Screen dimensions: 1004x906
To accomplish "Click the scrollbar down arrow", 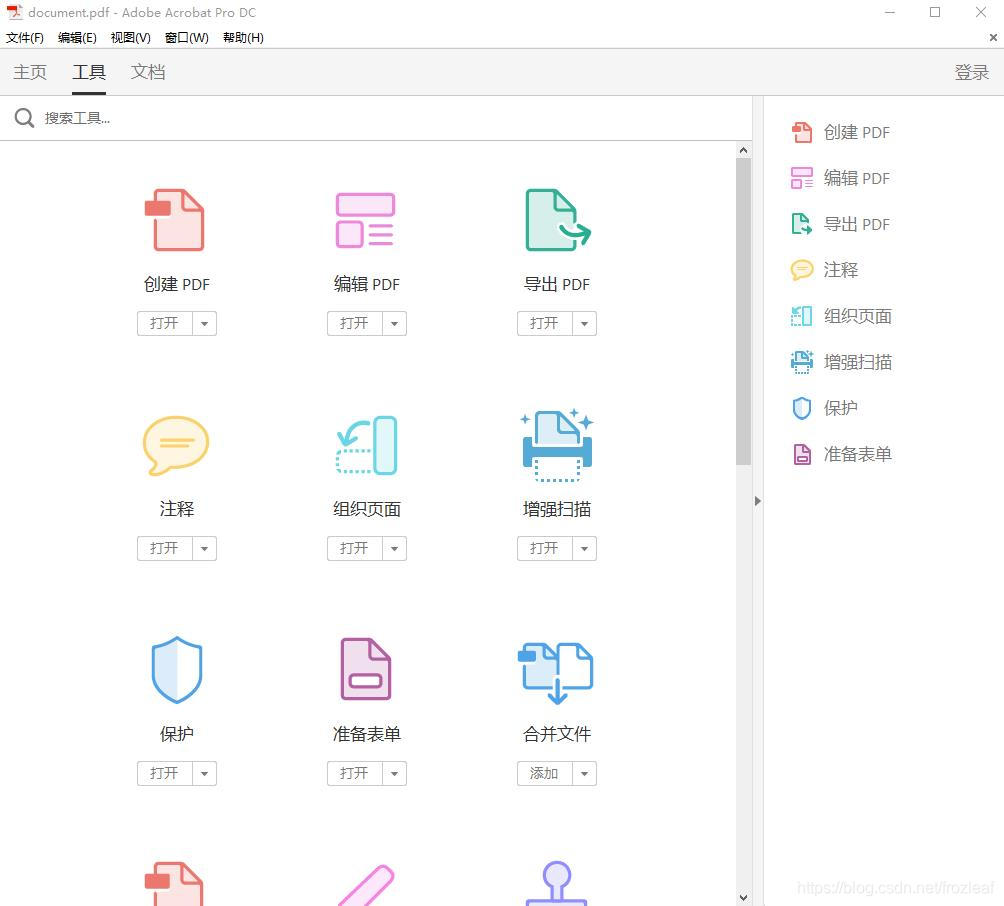I will coord(743,898).
